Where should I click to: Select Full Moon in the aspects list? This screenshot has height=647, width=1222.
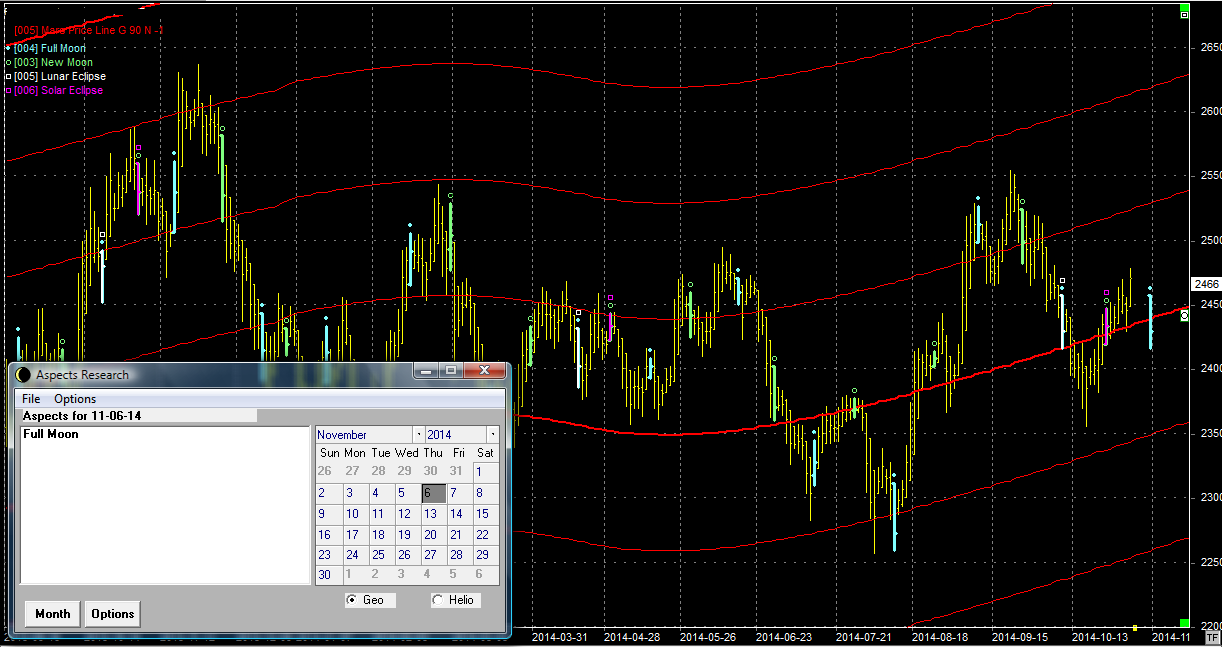point(51,434)
